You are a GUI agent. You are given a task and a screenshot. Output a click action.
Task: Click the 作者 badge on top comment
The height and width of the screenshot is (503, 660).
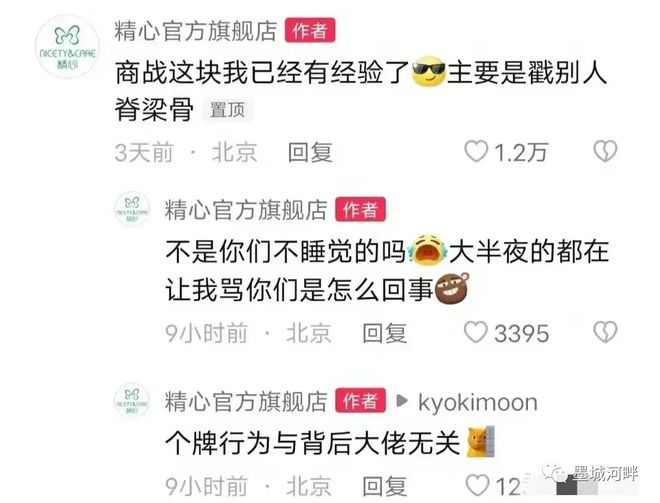coord(310,30)
